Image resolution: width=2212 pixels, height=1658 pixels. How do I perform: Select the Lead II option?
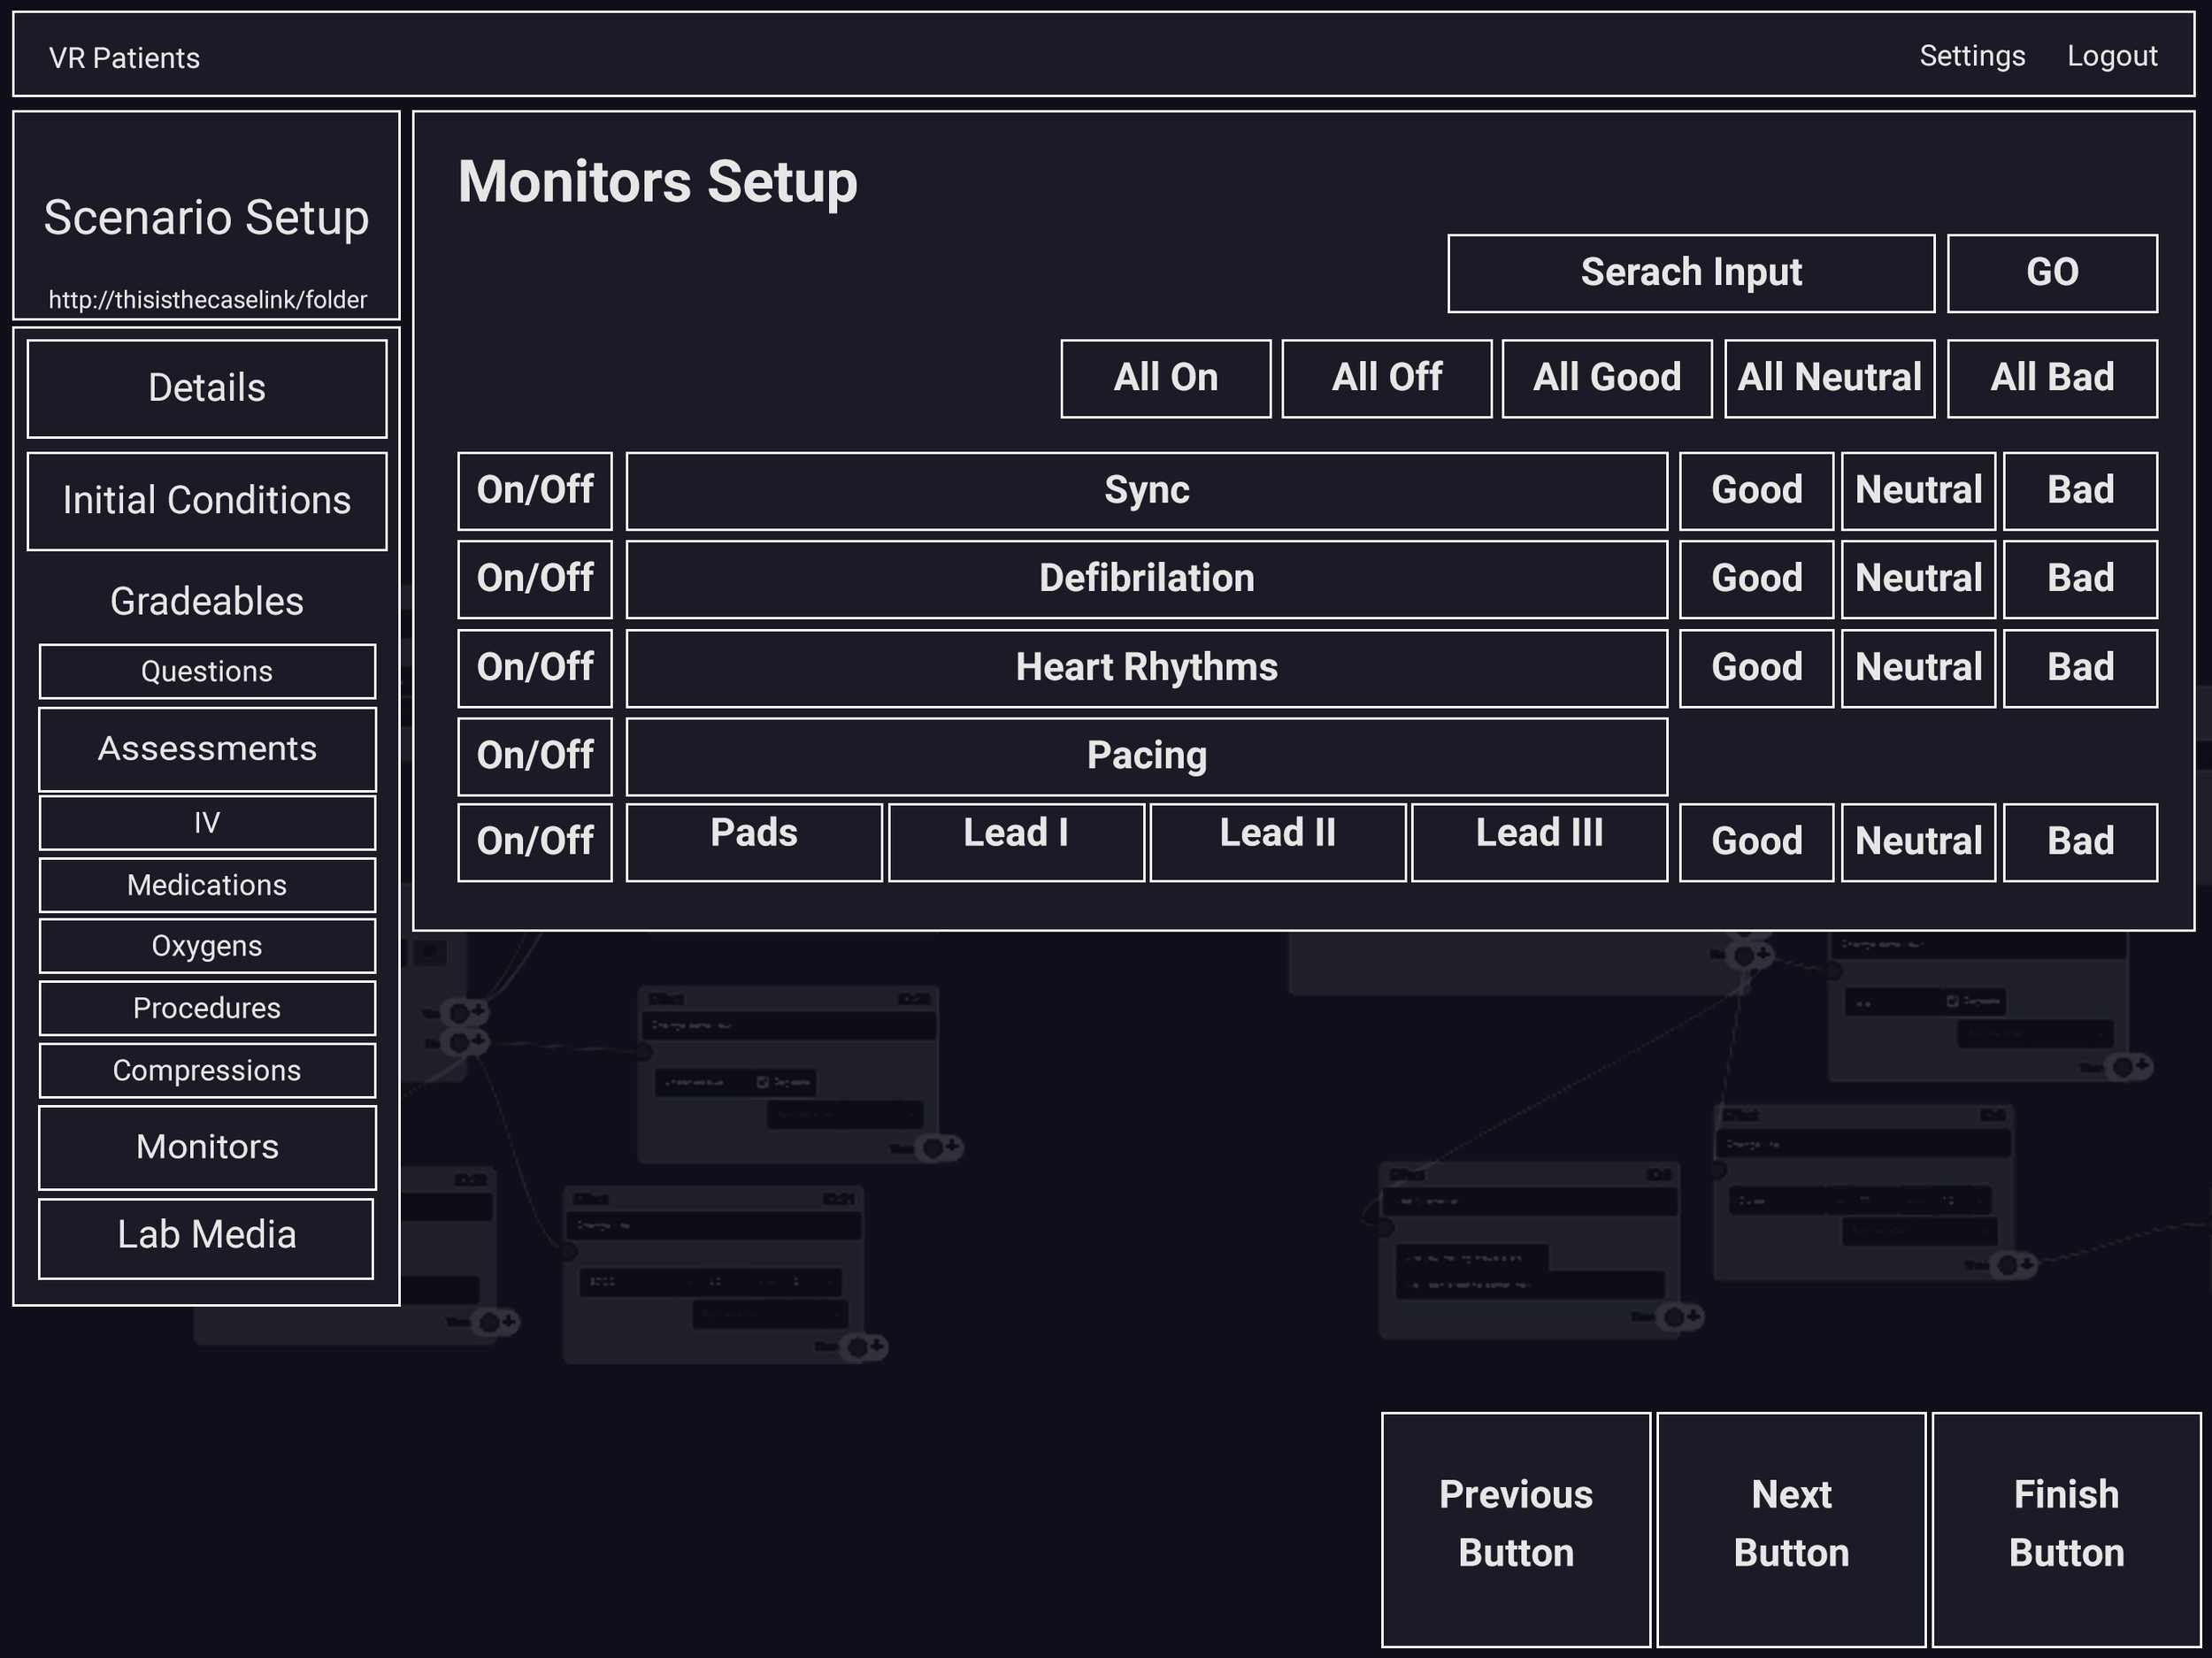(x=1277, y=841)
